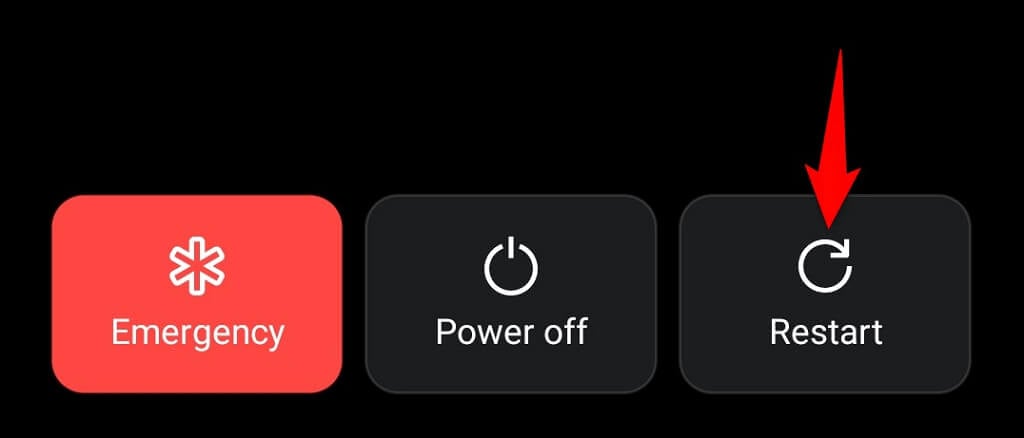The width and height of the screenshot is (1024, 438).
Task: Click the red Emergency tile
Action: pyautogui.click(x=197, y=294)
